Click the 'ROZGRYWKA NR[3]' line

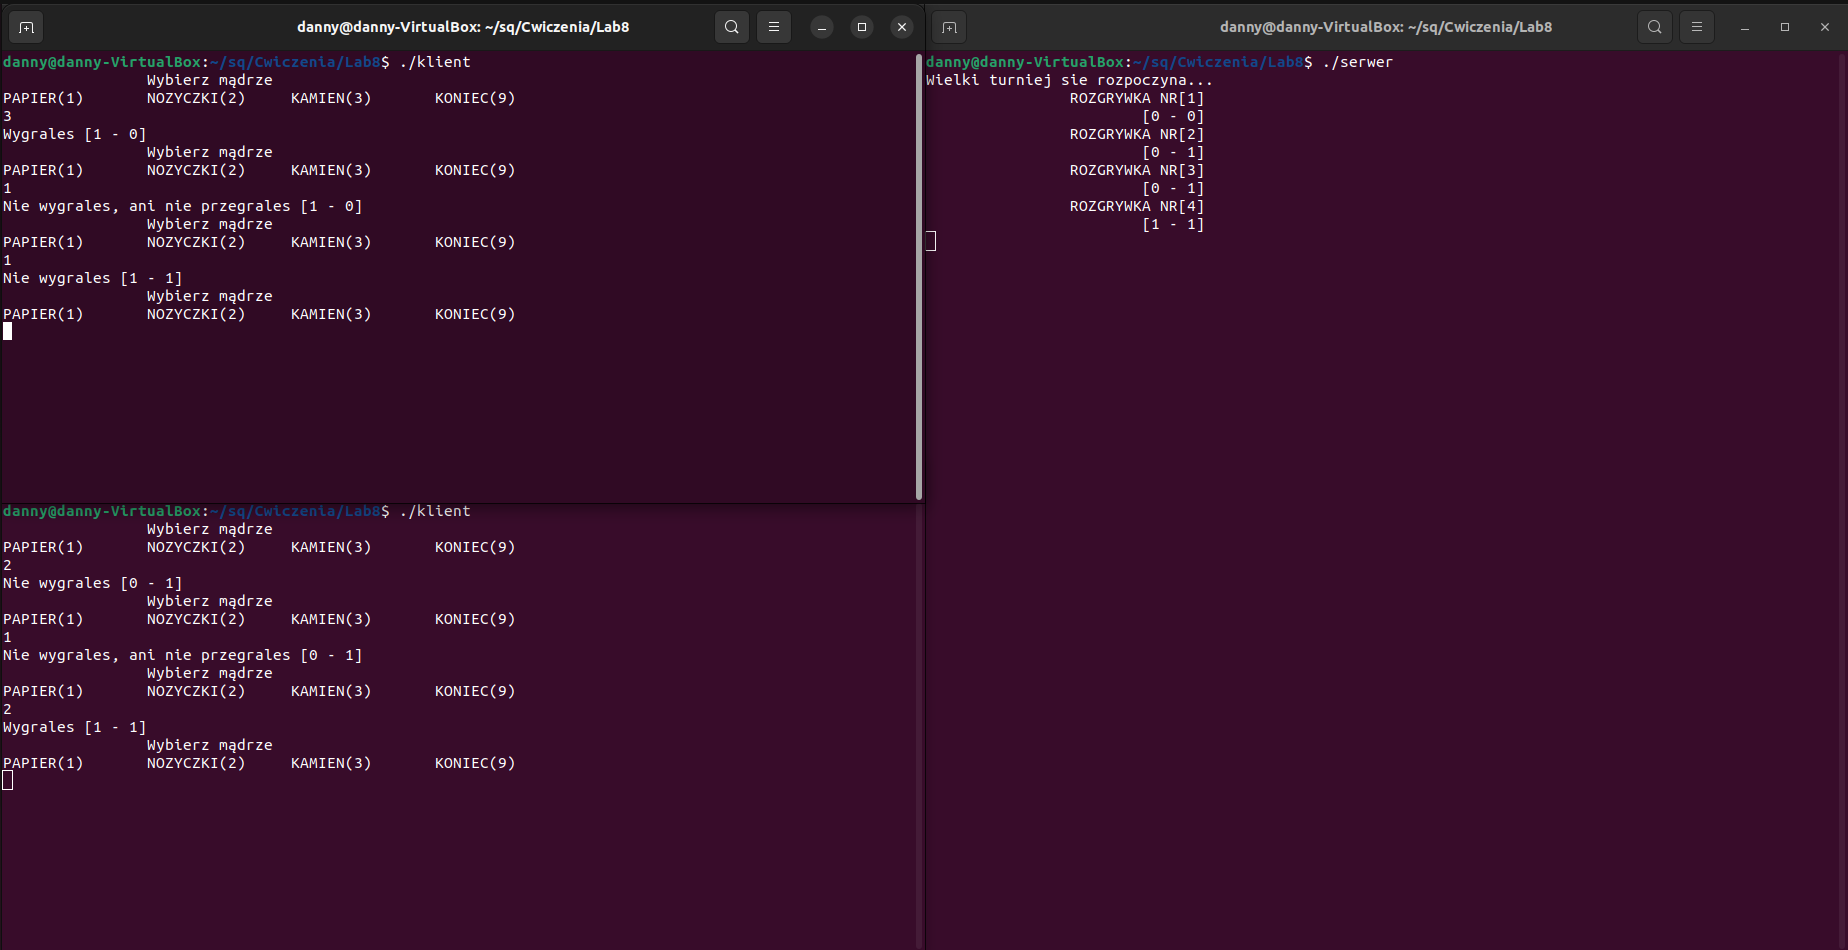[1137, 170]
